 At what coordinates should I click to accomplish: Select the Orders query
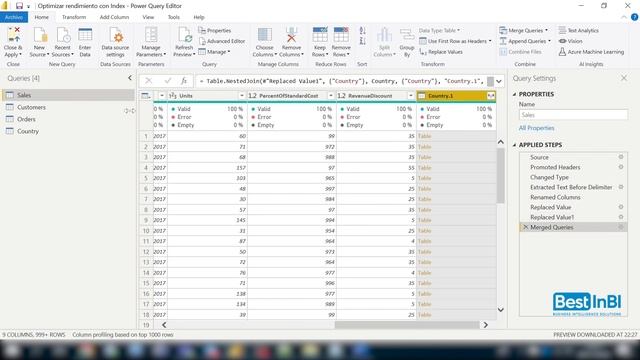(68, 119)
